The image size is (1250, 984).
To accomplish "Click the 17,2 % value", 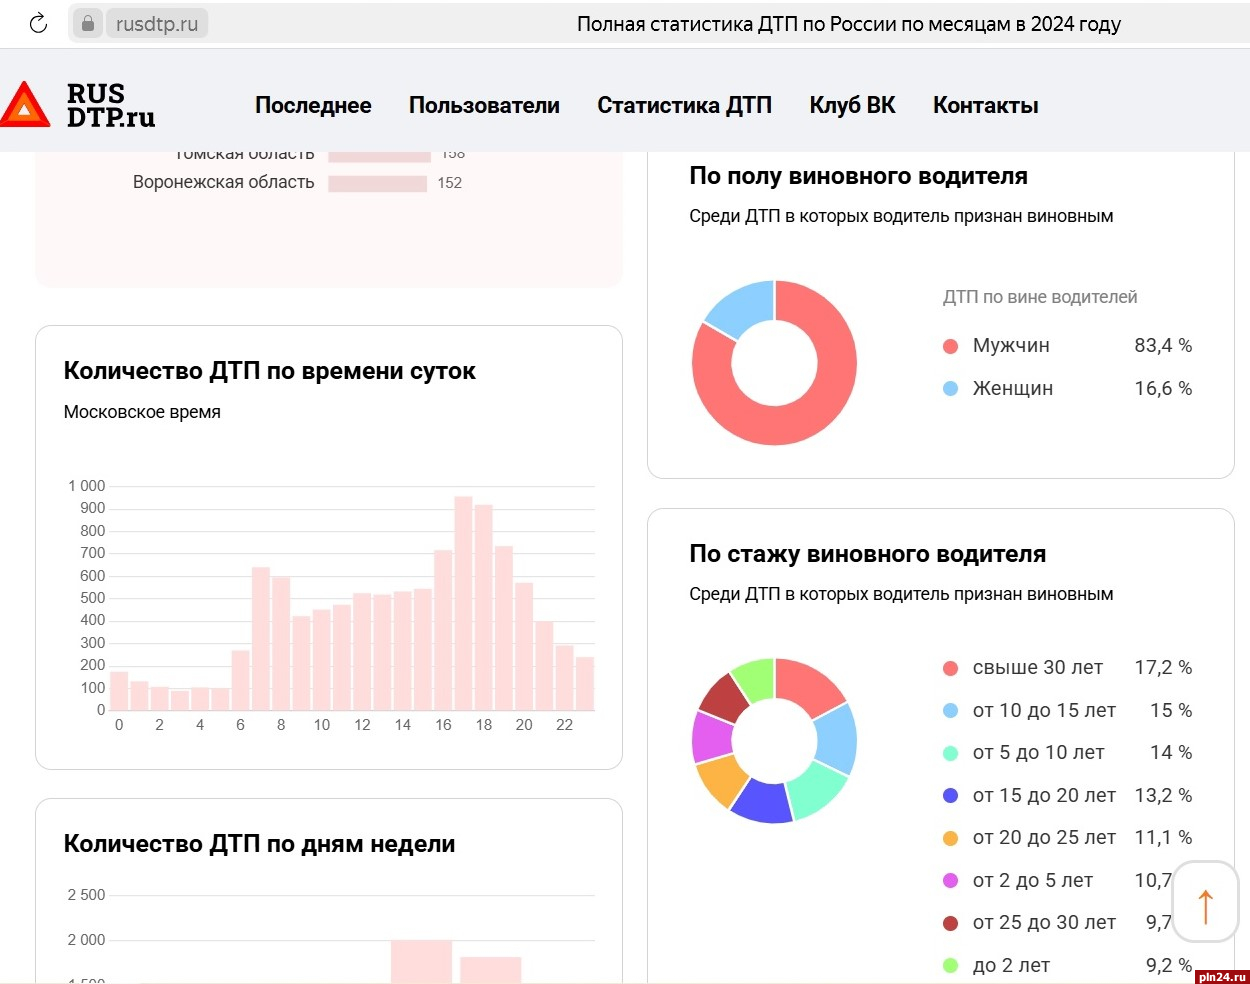I will click(x=1163, y=668).
